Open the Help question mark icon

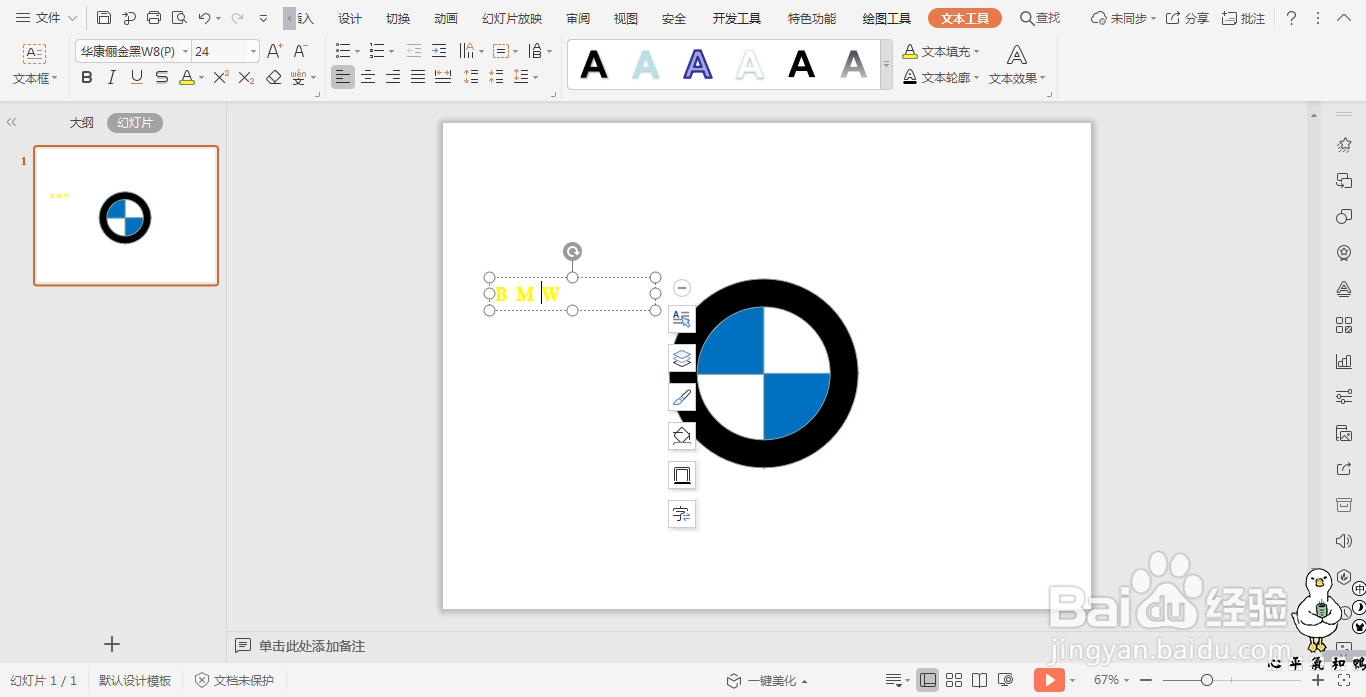(1291, 18)
